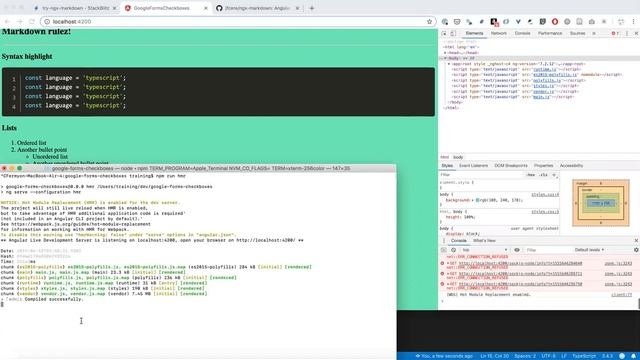Open the Default levels dropdown
The image size is (640, 360).
(x=589, y=250)
